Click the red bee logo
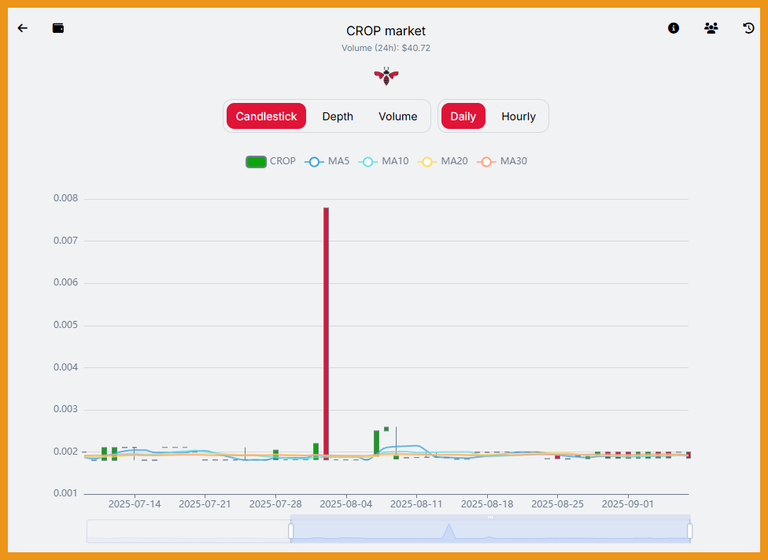The width and height of the screenshot is (768, 560). [x=386, y=76]
